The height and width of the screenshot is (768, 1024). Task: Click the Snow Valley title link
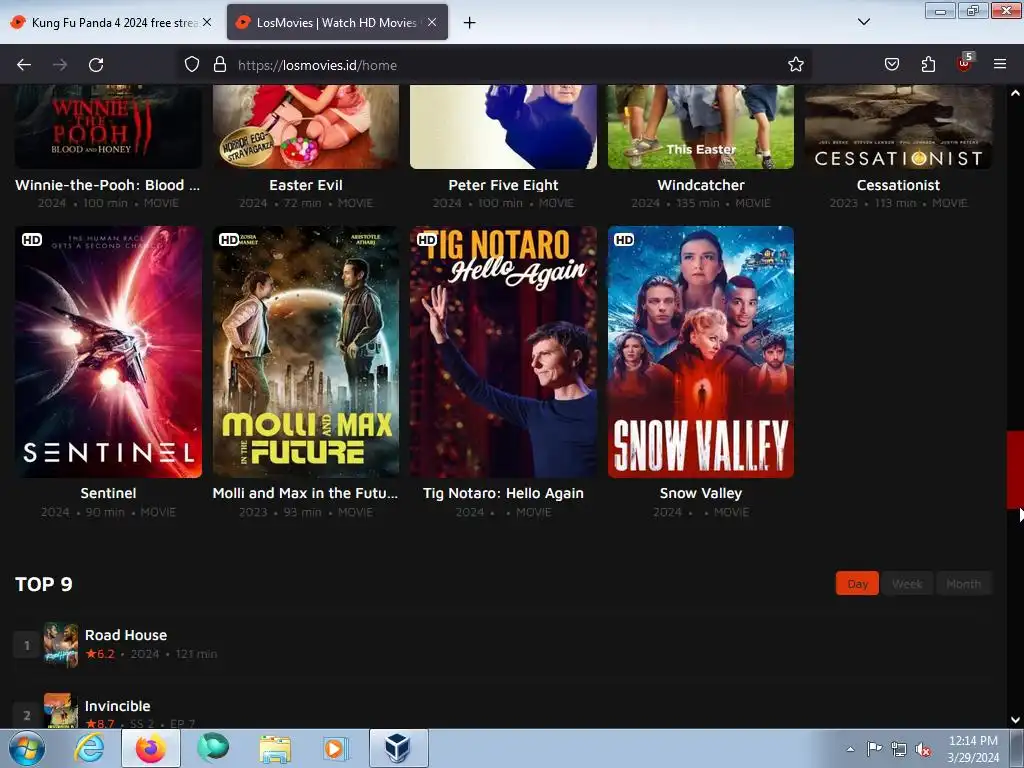(701, 493)
